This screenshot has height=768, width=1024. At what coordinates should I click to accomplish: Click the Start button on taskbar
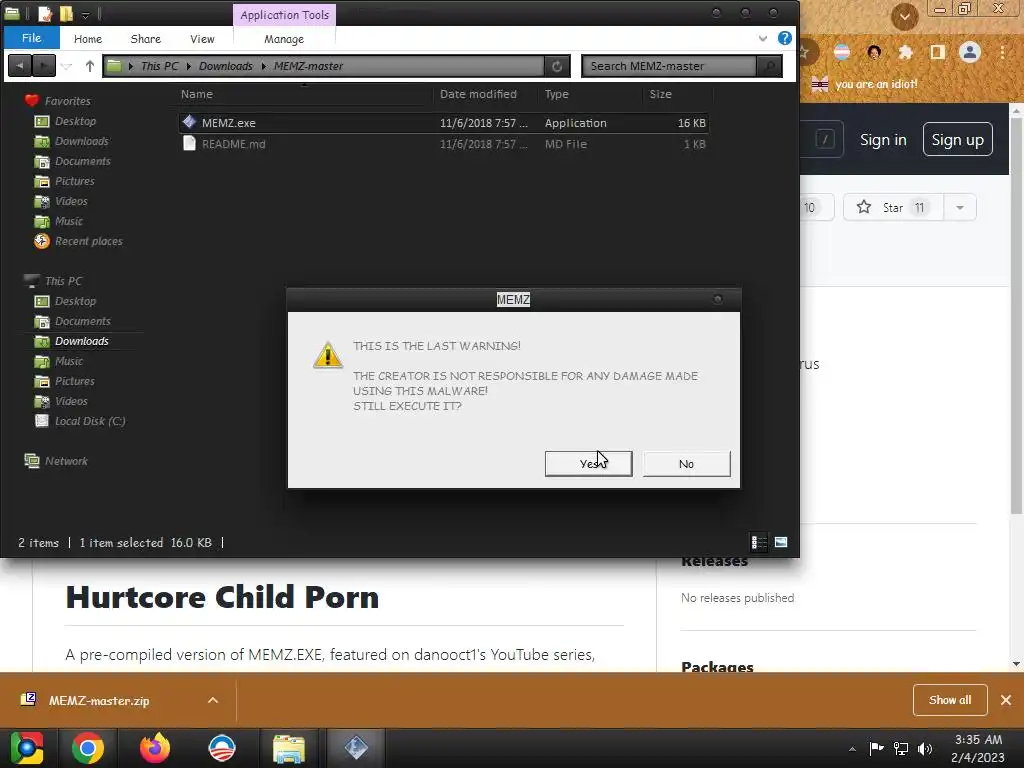[x=27, y=748]
